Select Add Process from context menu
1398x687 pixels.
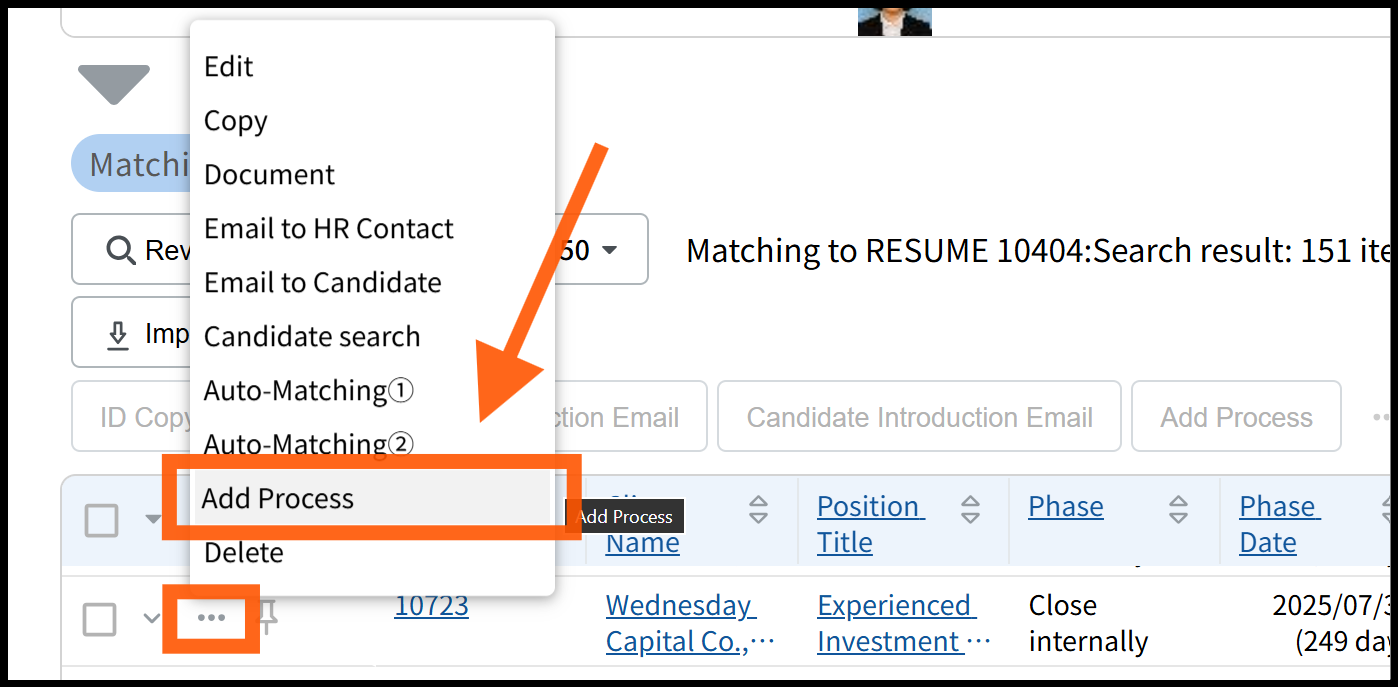(278, 498)
